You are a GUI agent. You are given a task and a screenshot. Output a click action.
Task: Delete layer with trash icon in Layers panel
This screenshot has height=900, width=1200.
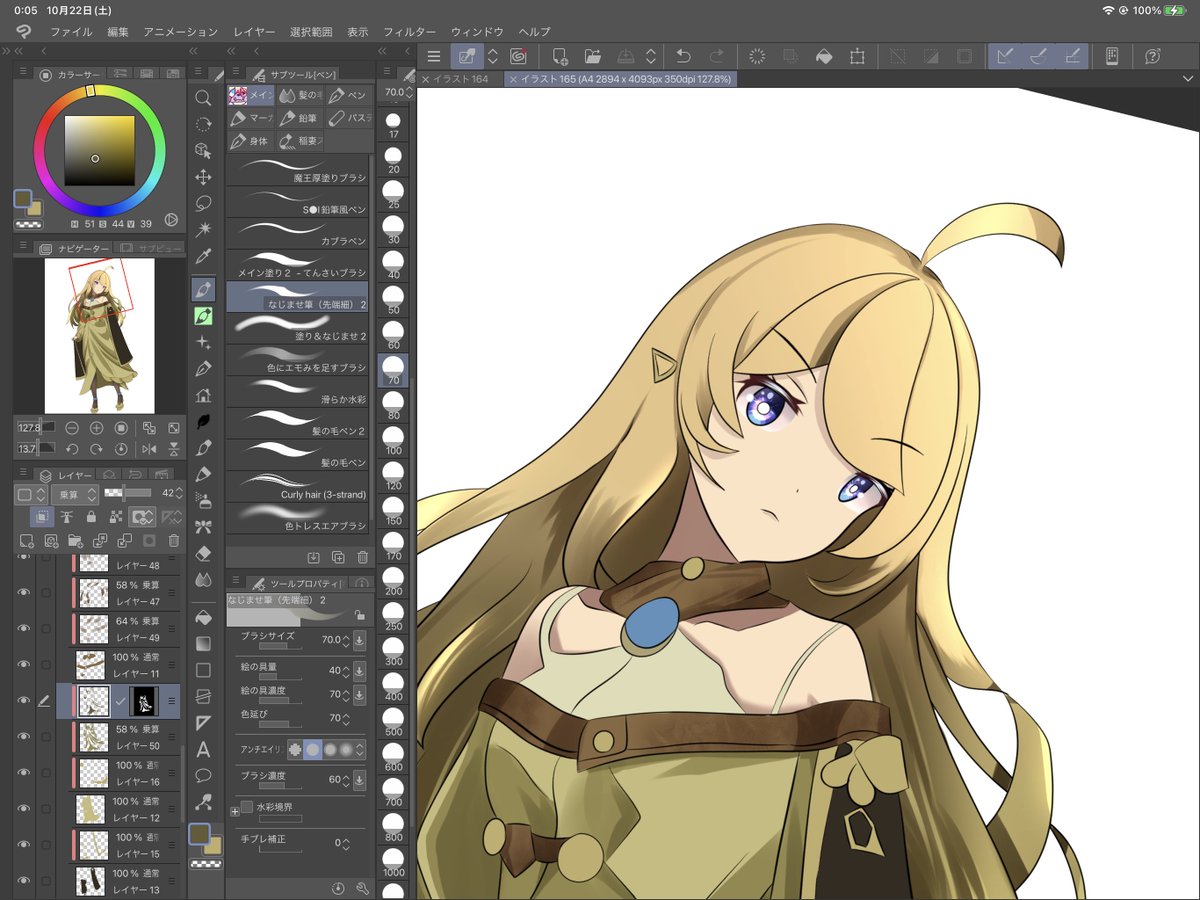pos(174,541)
